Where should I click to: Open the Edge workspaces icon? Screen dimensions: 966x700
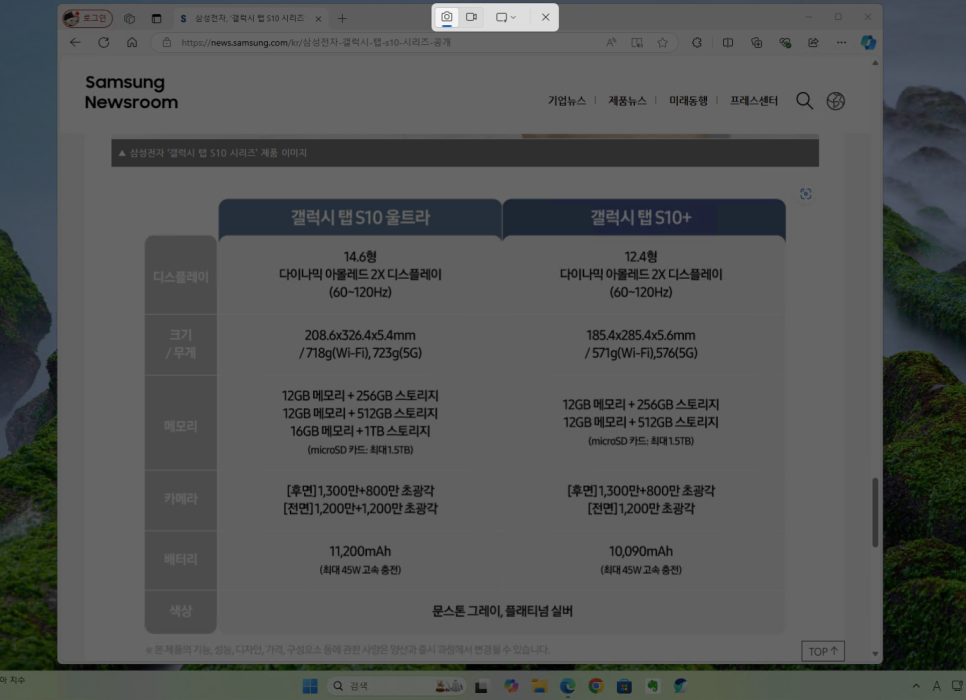point(129,18)
